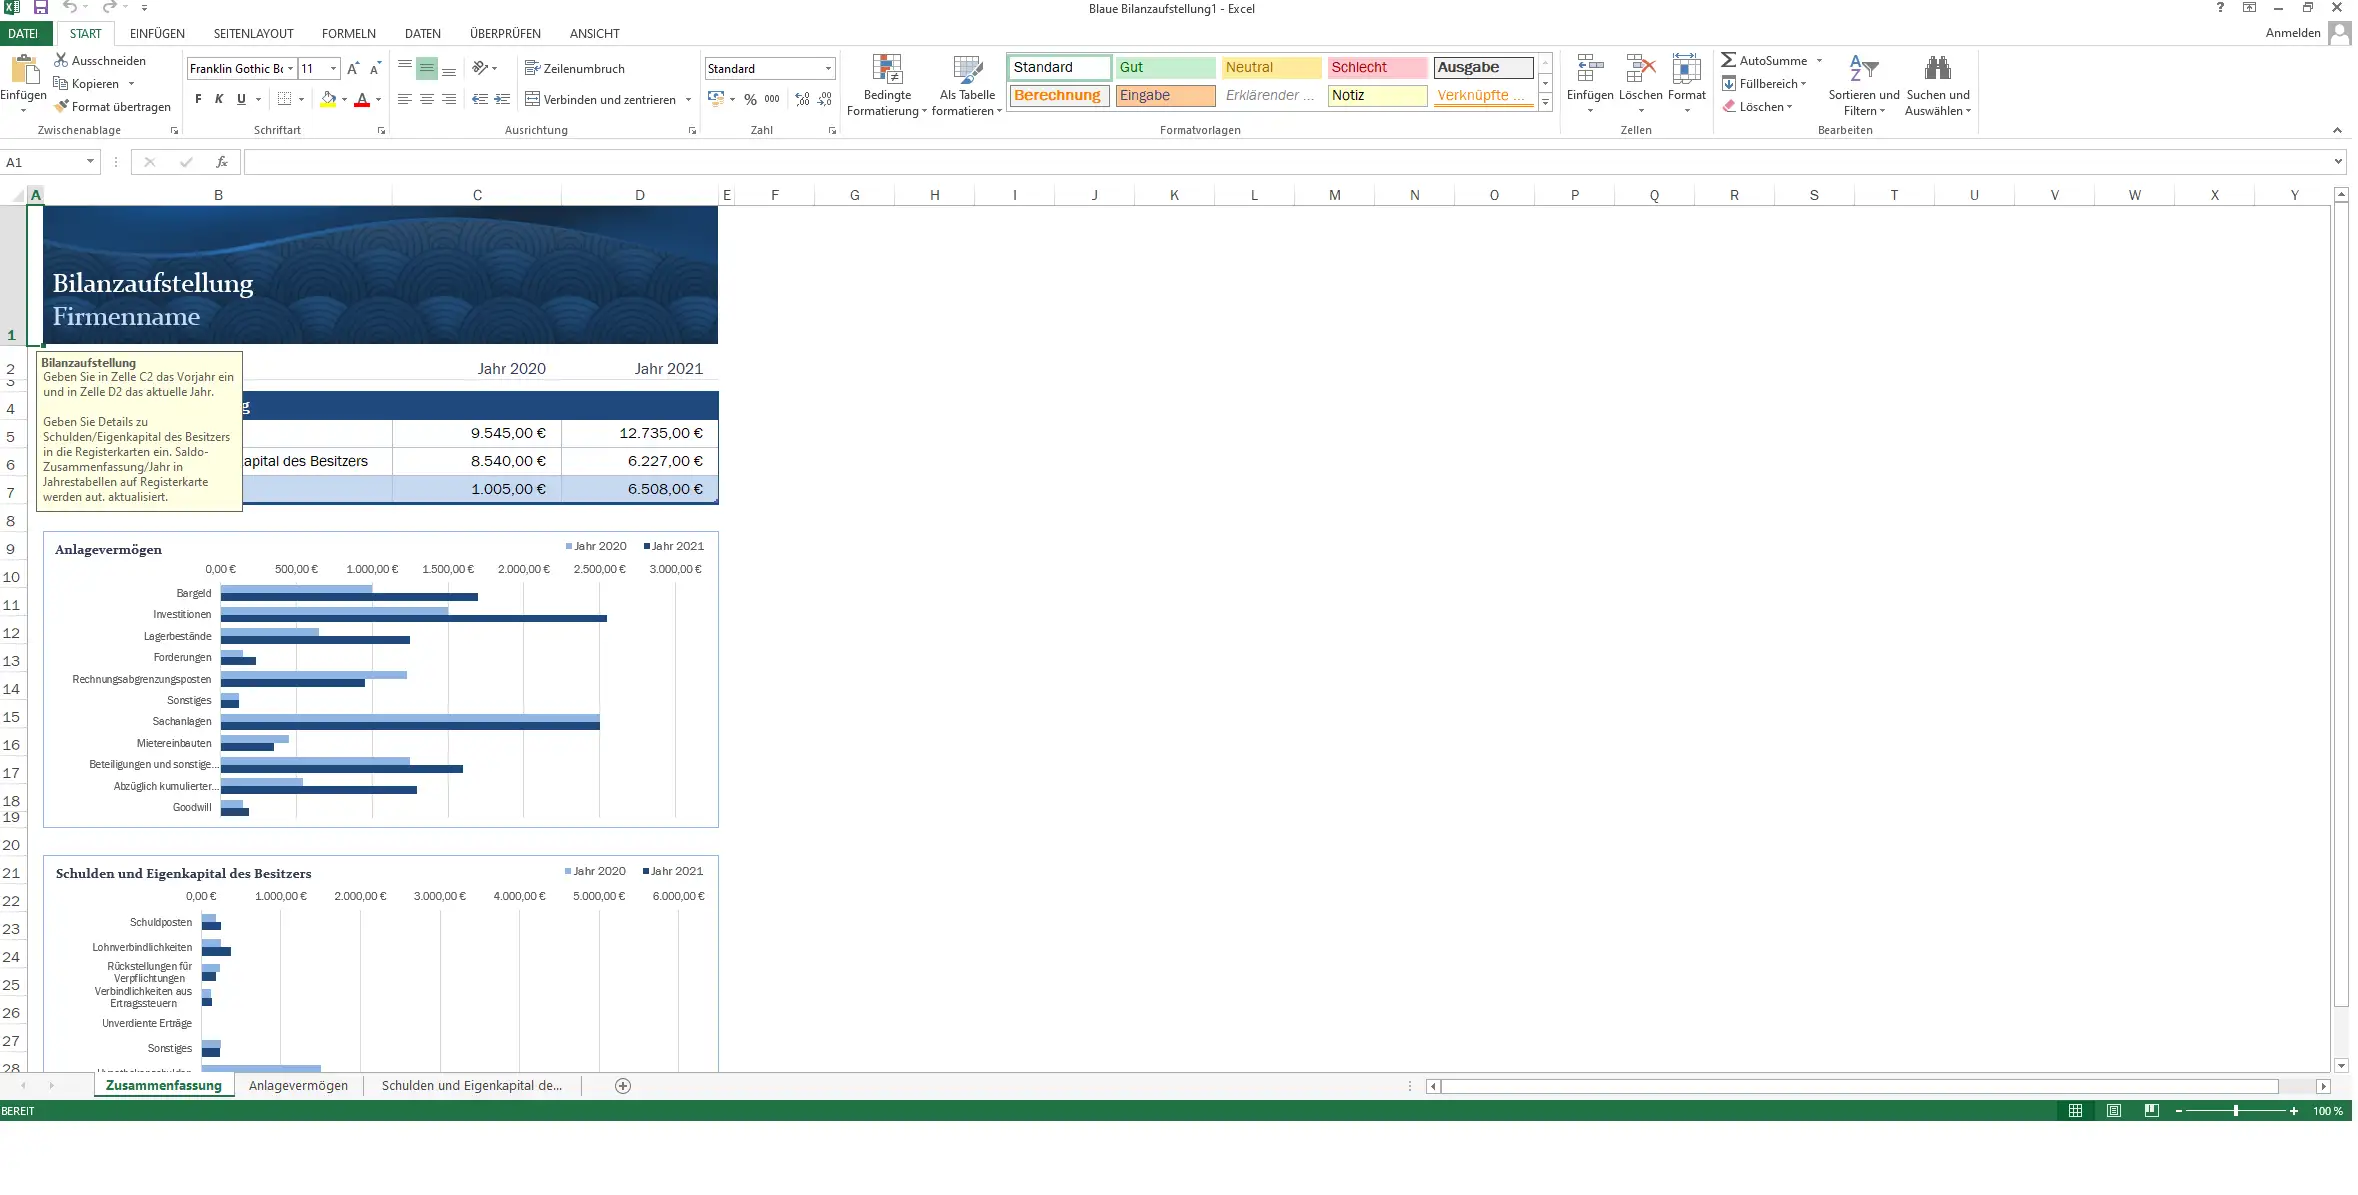Toggle bold formatting with the F button

[x=198, y=99]
